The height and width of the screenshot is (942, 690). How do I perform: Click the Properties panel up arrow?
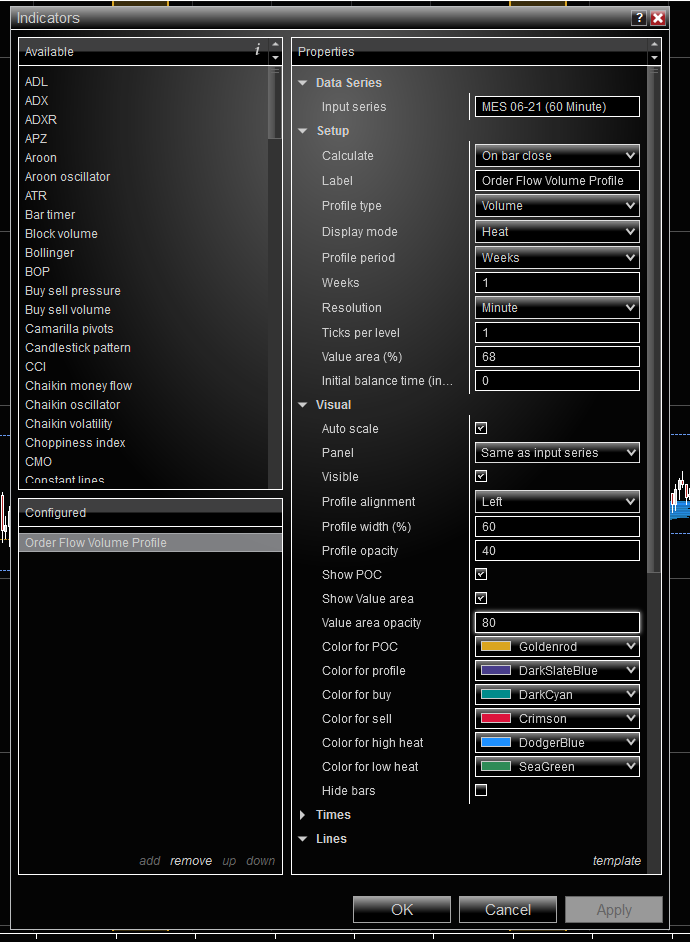tap(654, 44)
